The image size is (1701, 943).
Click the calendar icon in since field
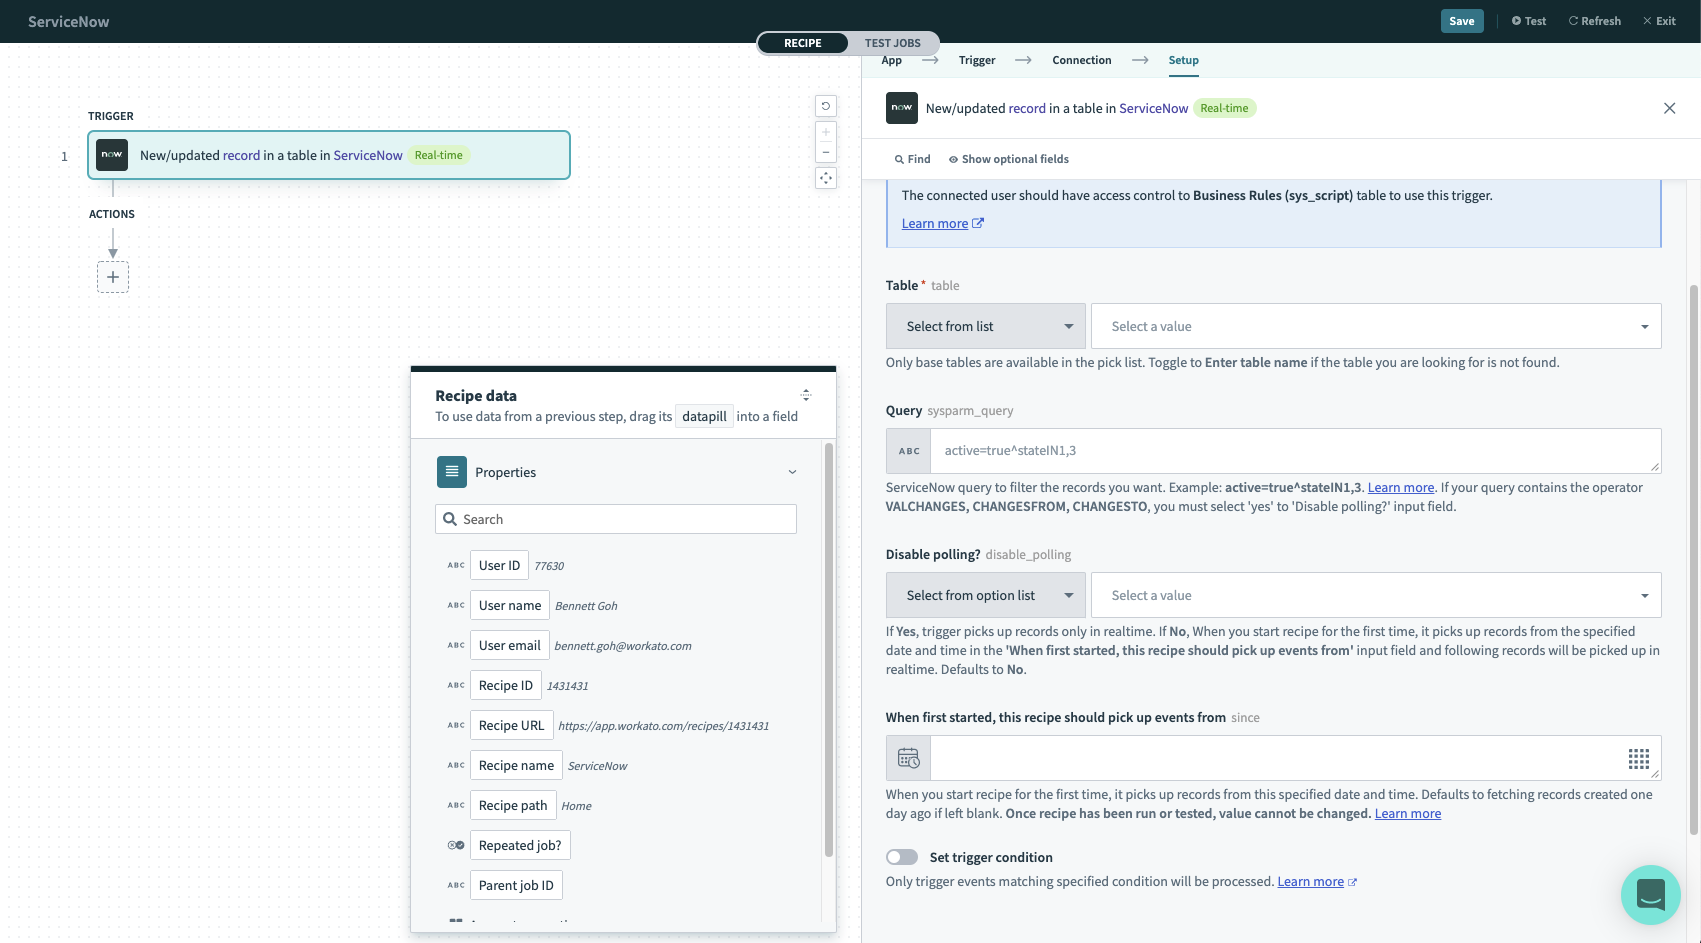coord(908,758)
